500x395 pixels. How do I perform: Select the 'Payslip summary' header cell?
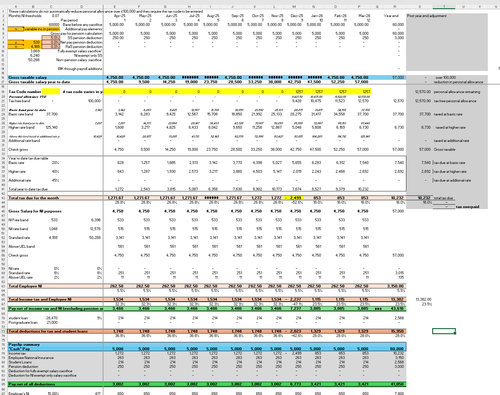coord(24,344)
